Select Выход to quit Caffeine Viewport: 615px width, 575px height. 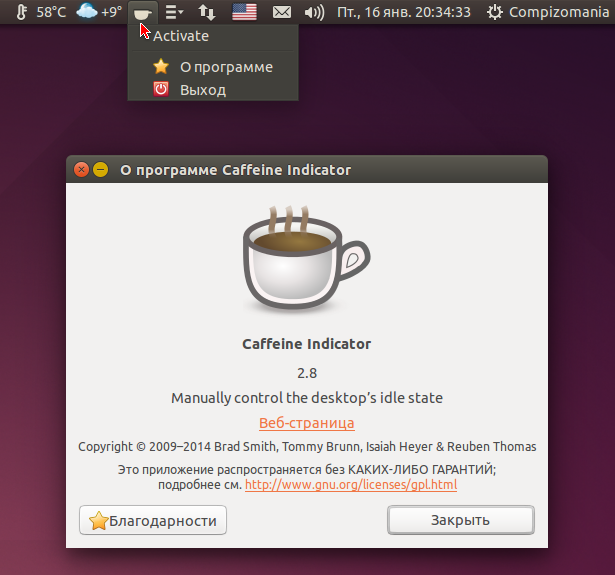(x=213, y=90)
